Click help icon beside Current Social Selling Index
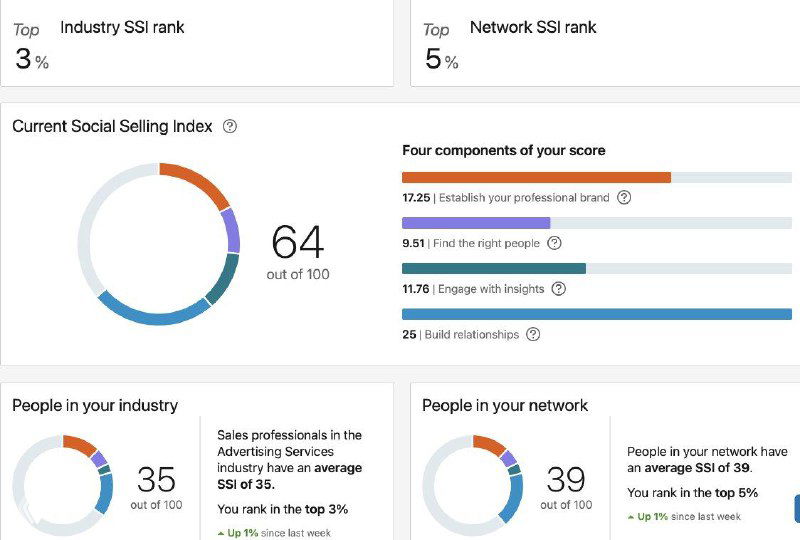 pyautogui.click(x=230, y=127)
